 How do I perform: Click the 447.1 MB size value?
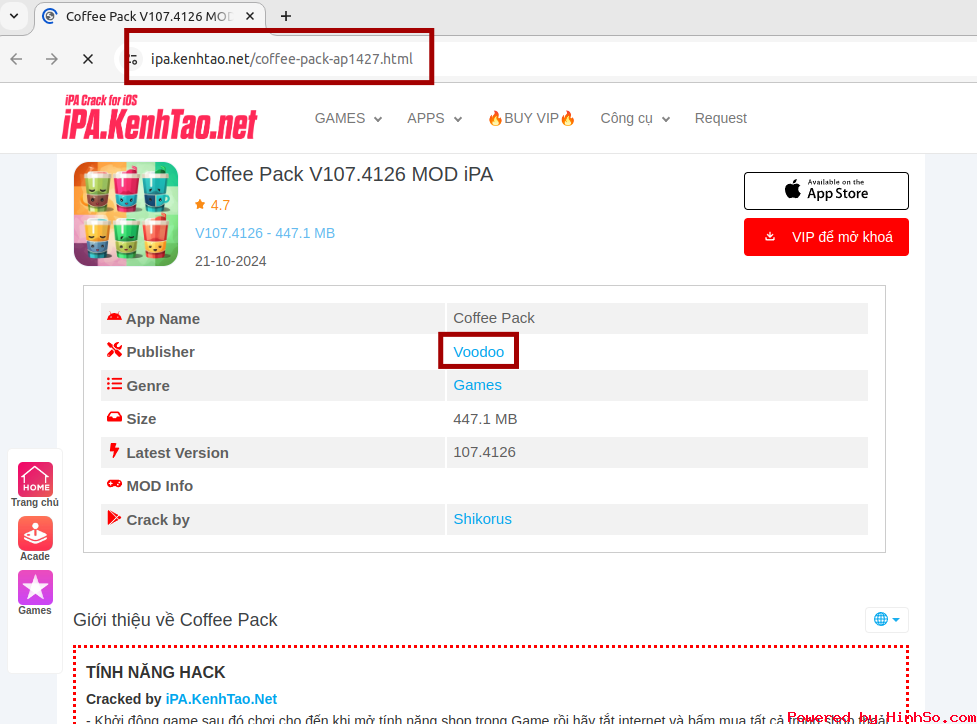tap(485, 419)
